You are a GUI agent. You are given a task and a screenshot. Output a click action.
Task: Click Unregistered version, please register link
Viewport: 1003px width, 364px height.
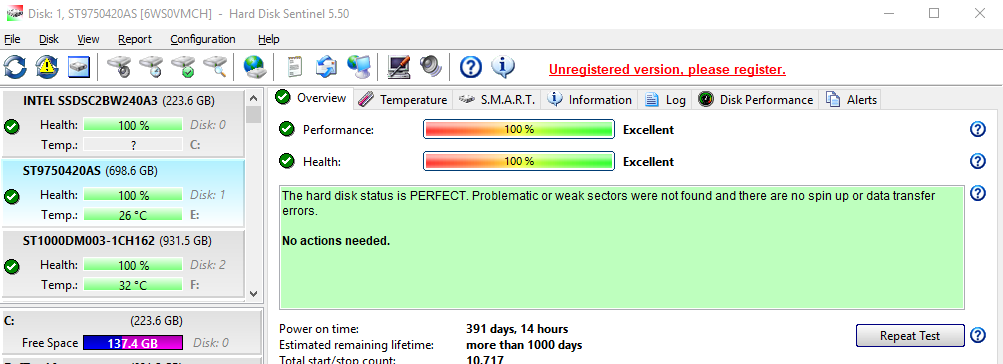(x=667, y=70)
